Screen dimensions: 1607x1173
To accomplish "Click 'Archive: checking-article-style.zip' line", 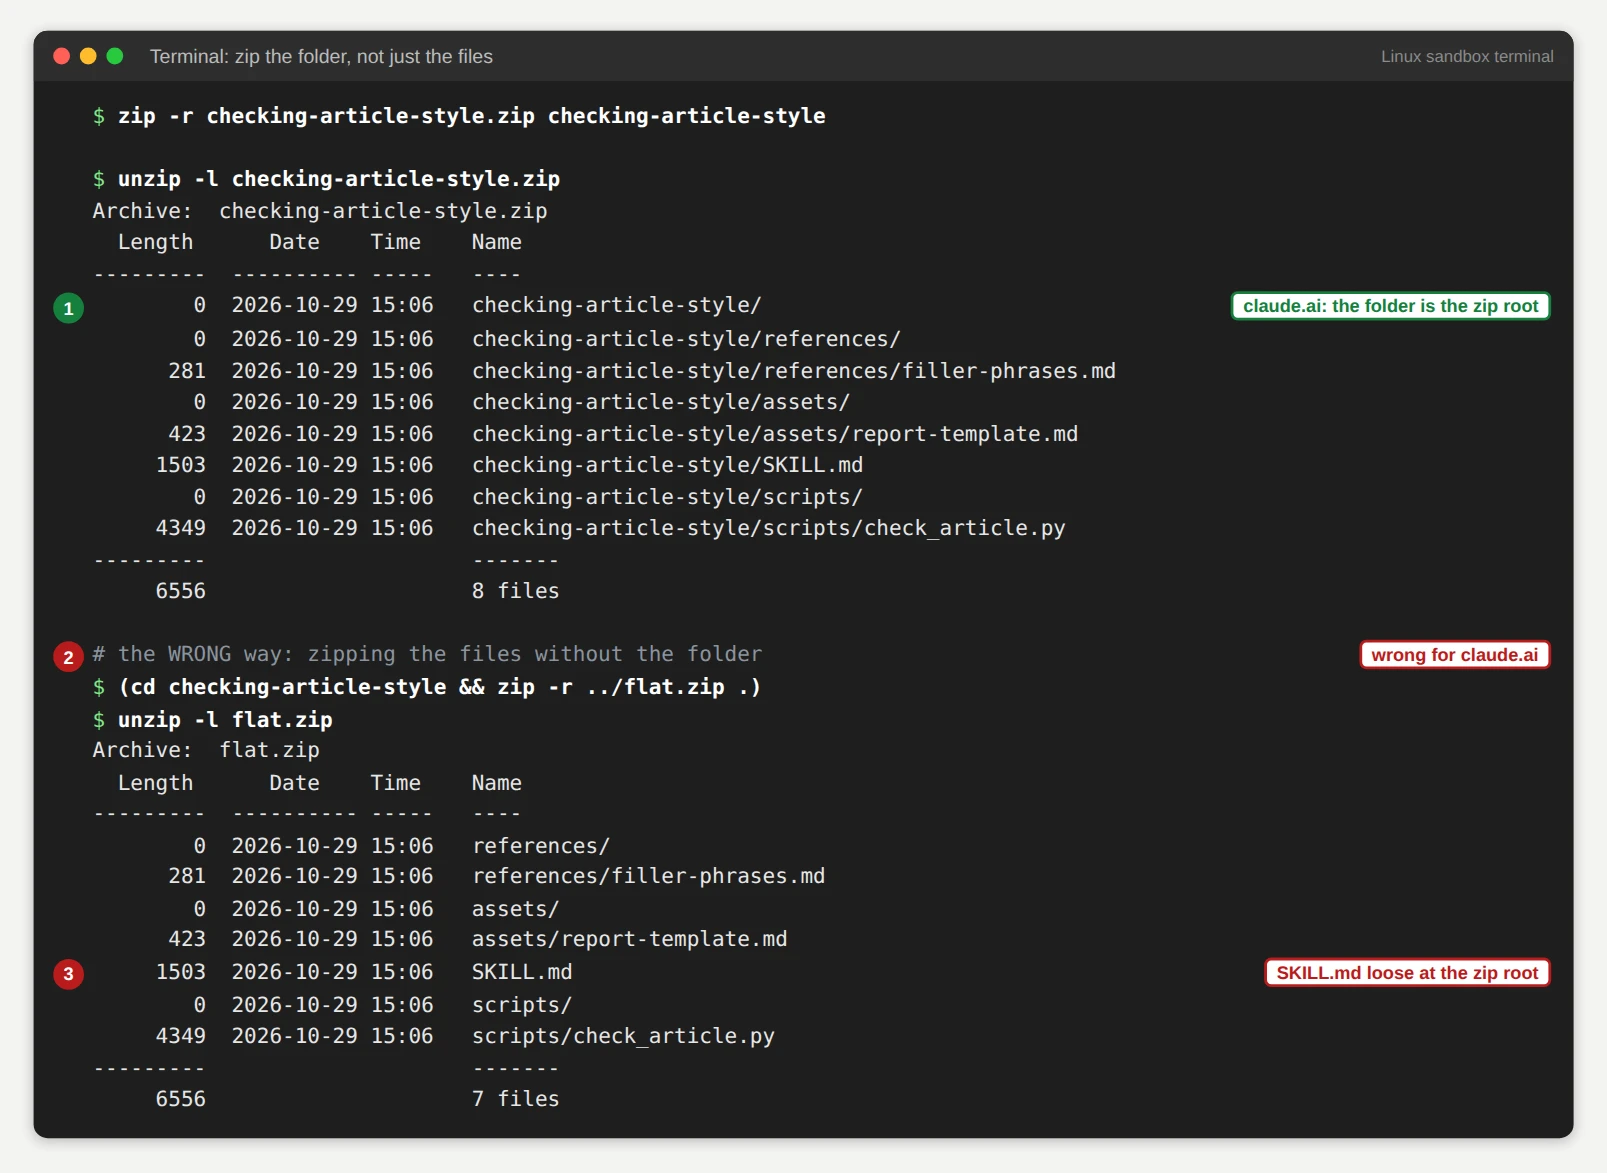I will point(320,211).
